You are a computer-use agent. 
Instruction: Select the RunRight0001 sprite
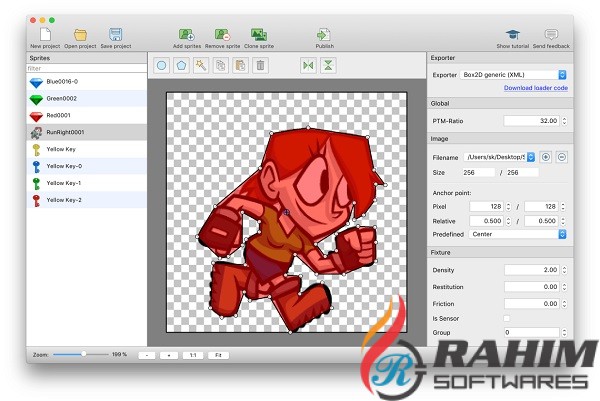(x=87, y=132)
